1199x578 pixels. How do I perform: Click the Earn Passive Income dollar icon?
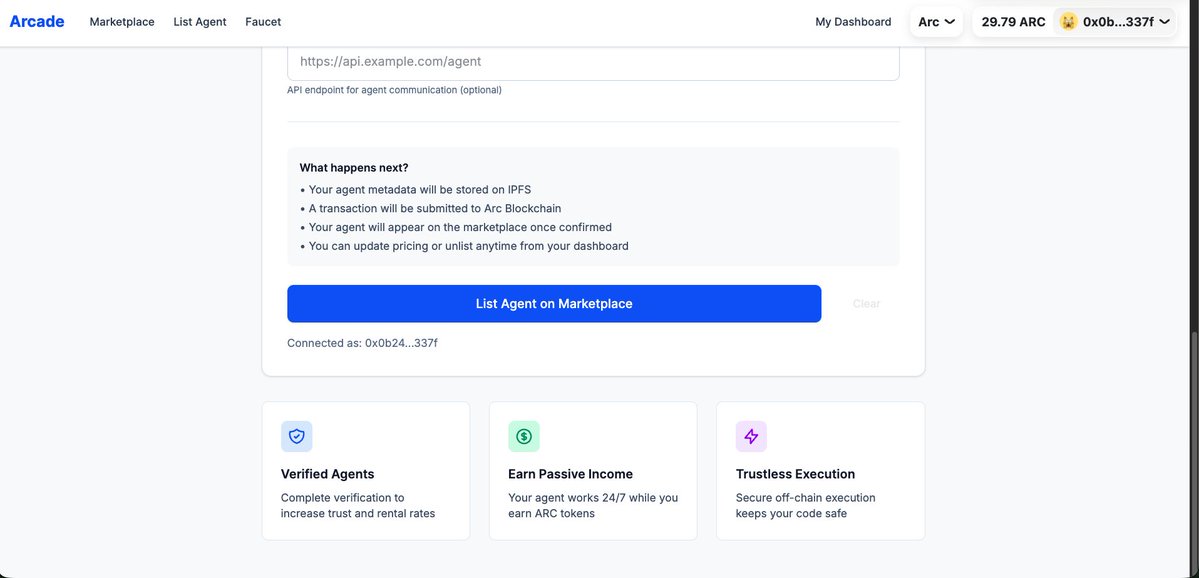click(524, 437)
